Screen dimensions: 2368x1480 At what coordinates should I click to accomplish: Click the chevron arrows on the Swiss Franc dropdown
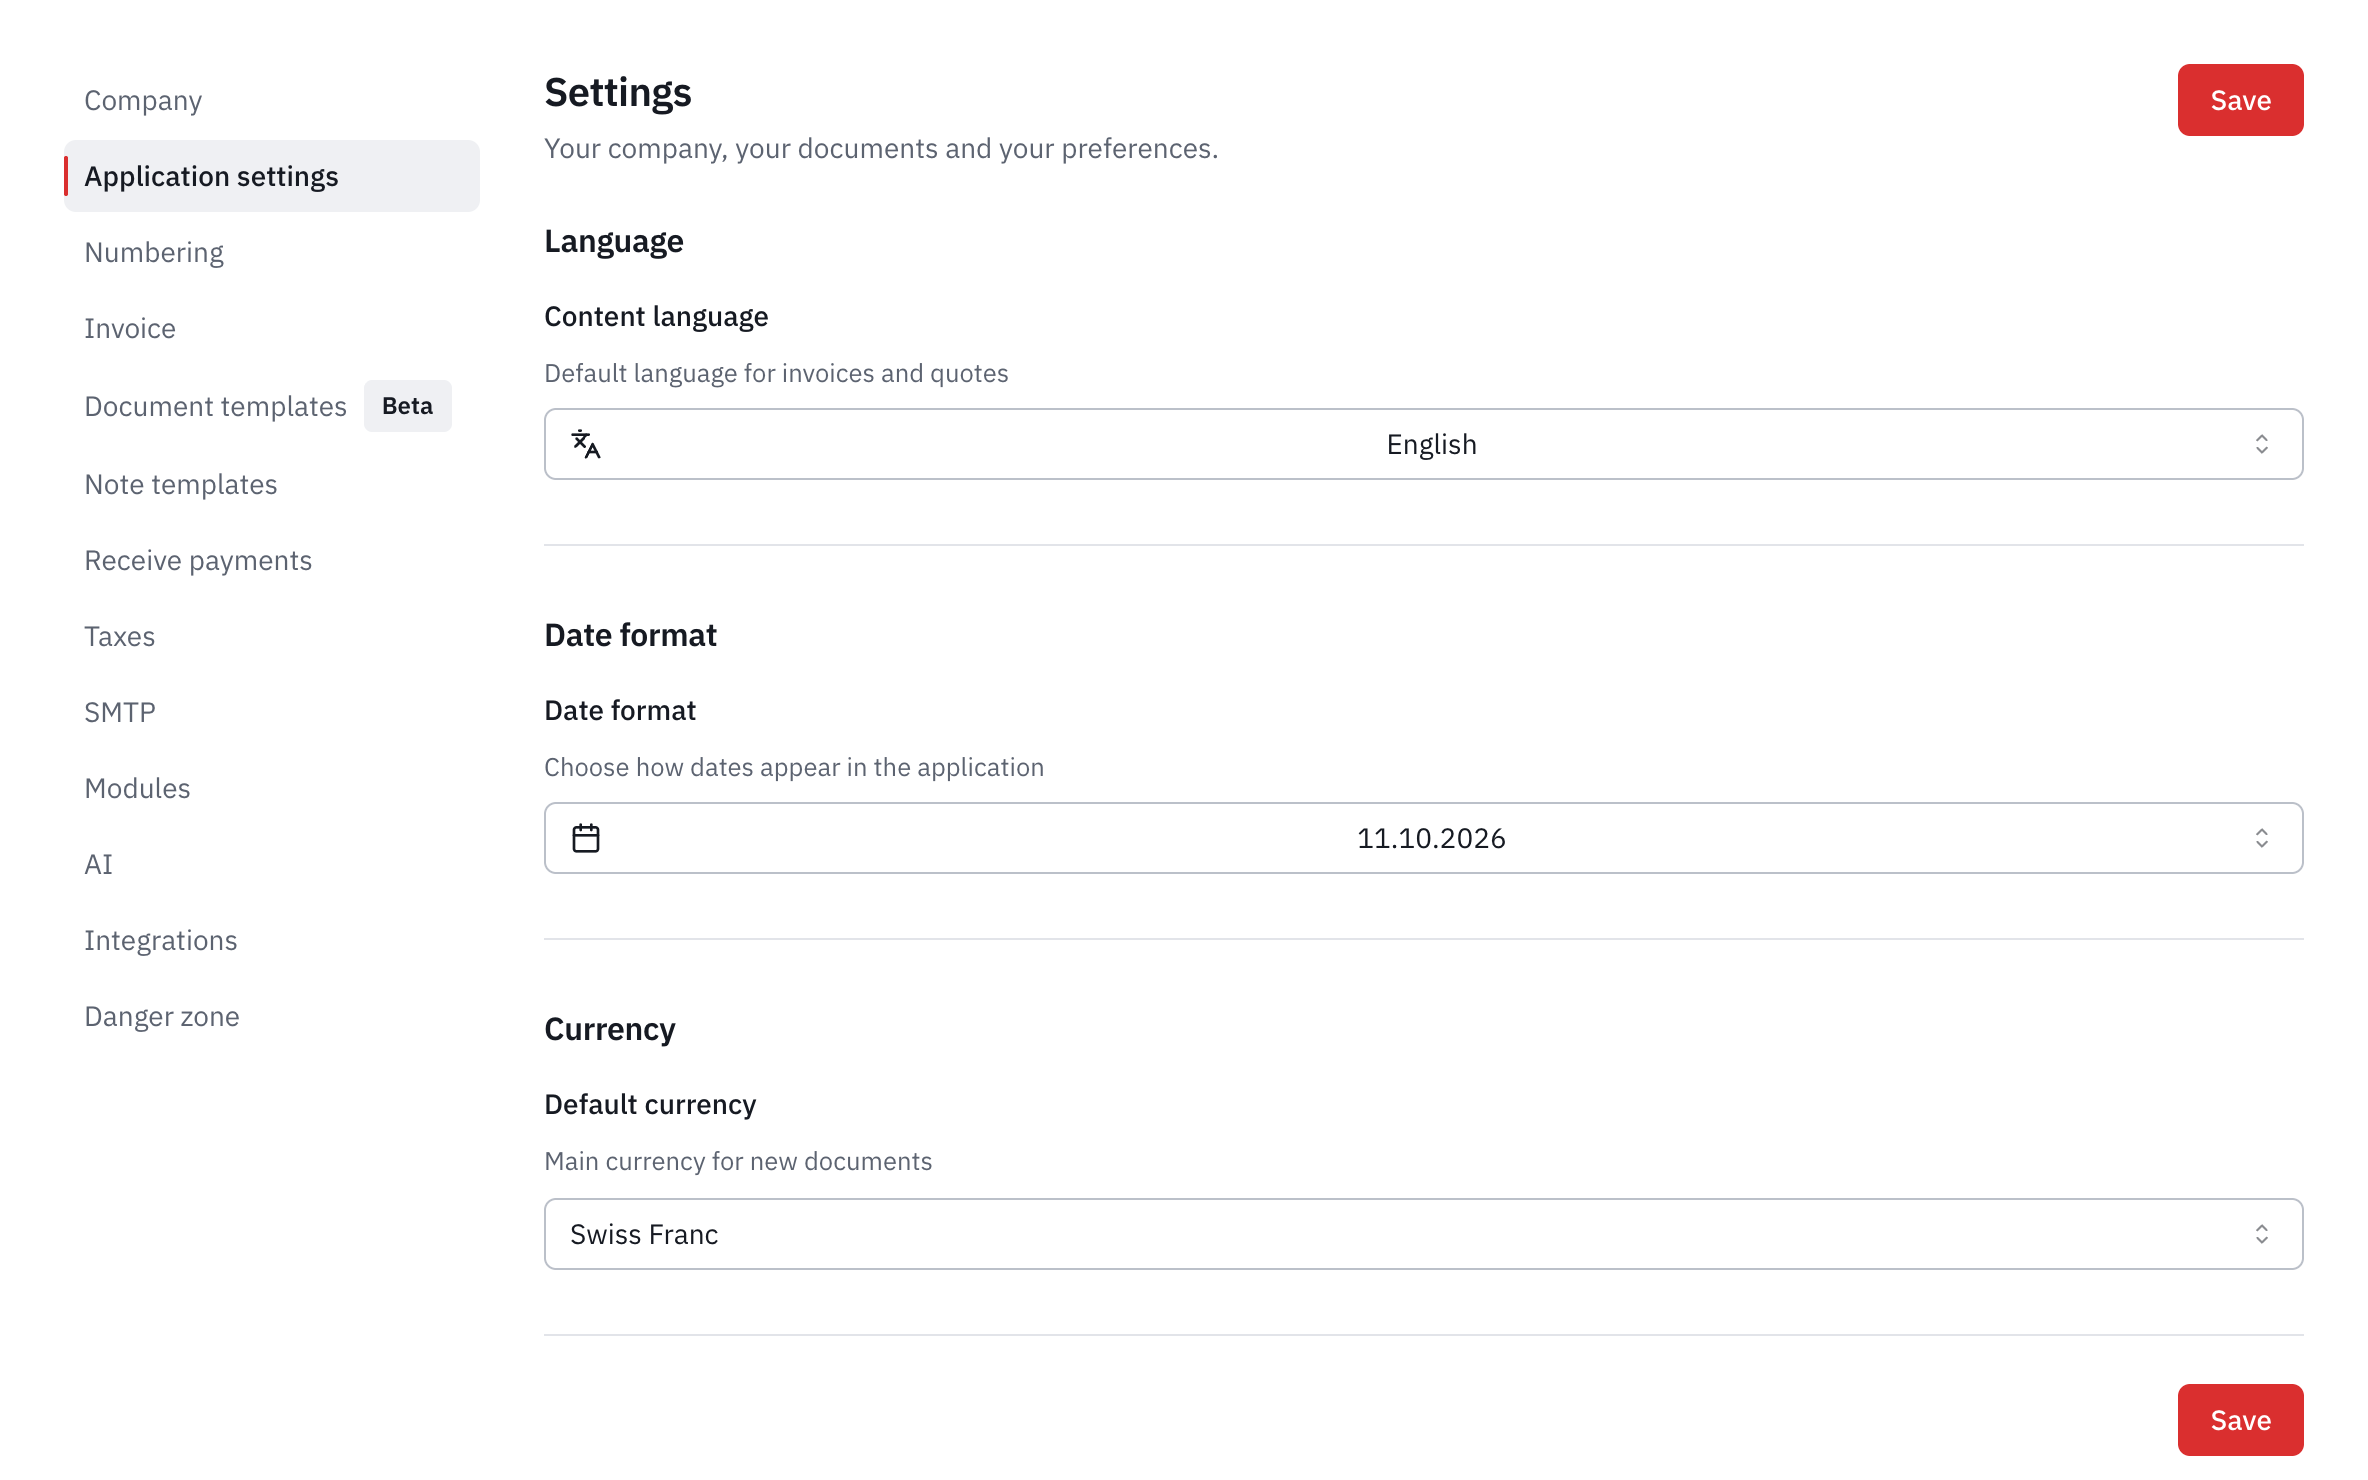click(2261, 1234)
